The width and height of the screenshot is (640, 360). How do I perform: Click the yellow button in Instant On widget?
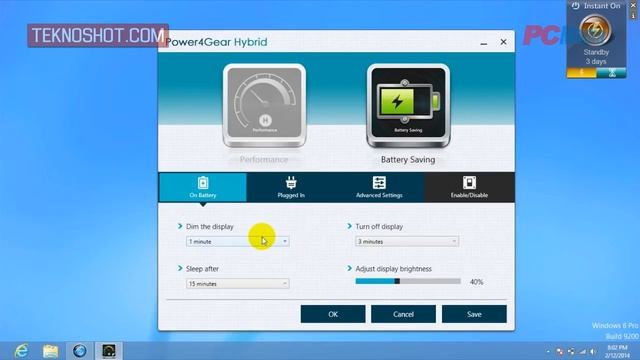(x=582, y=73)
